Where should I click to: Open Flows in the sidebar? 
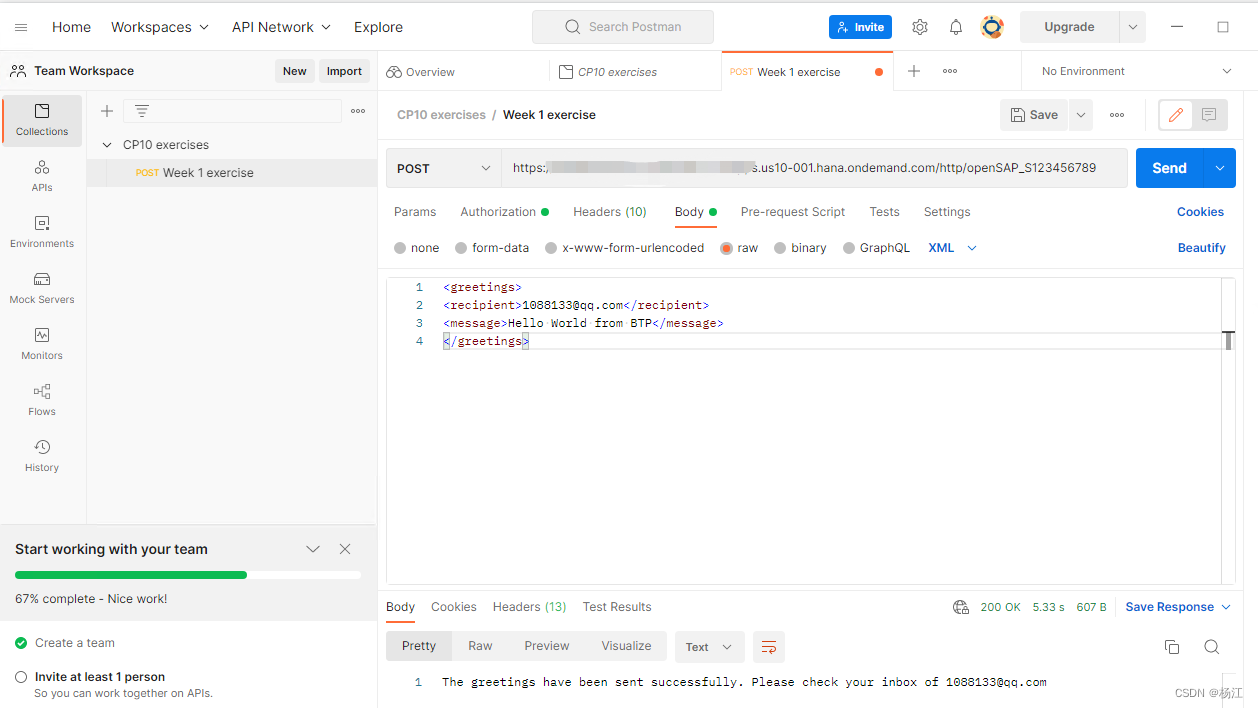pyautogui.click(x=42, y=400)
